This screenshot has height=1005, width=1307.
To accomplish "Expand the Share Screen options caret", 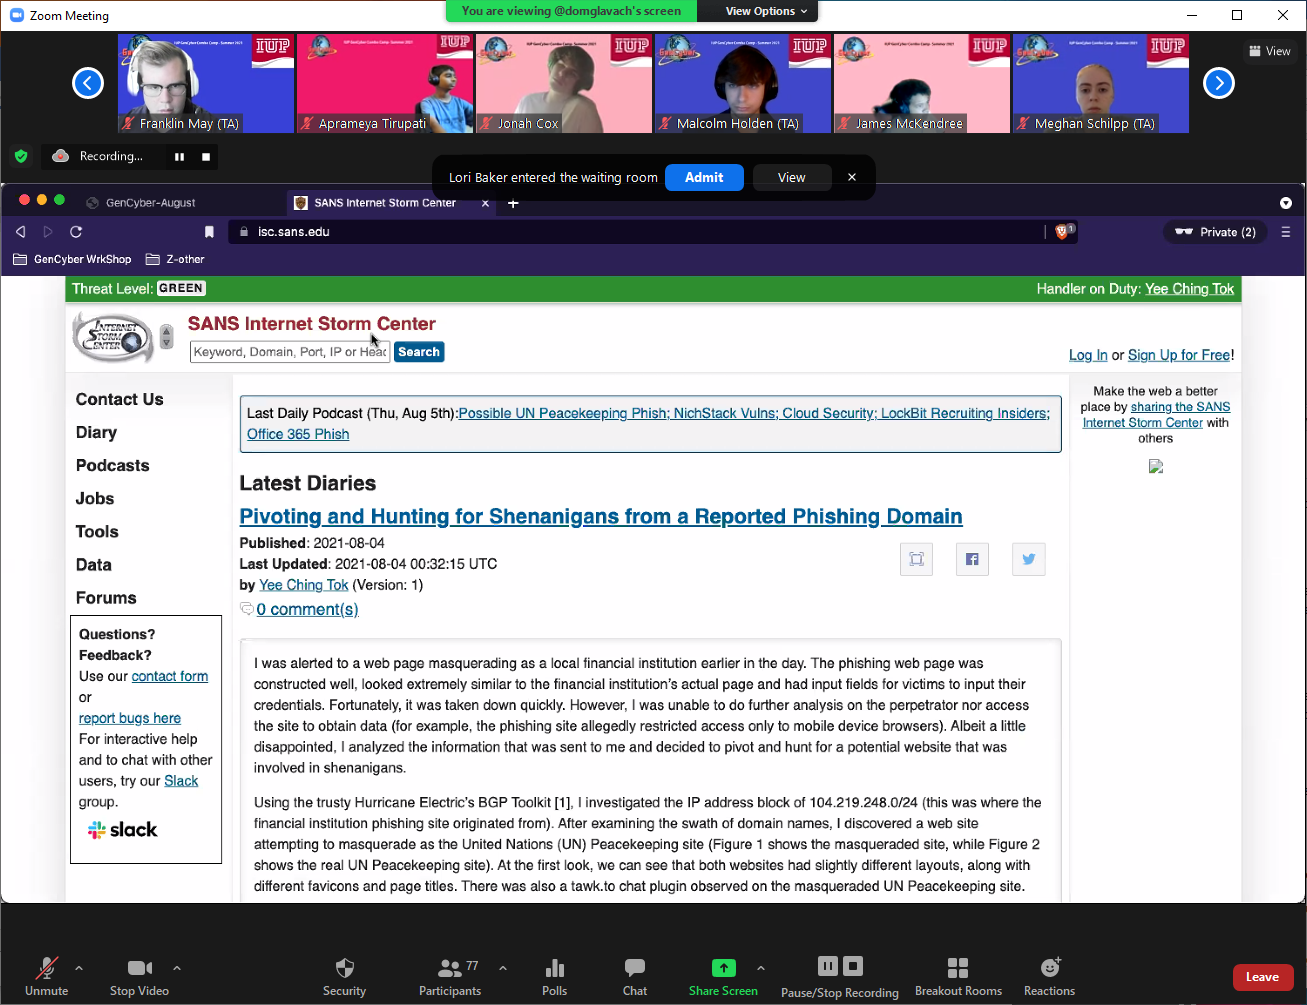I will pyautogui.click(x=761, y=968).
